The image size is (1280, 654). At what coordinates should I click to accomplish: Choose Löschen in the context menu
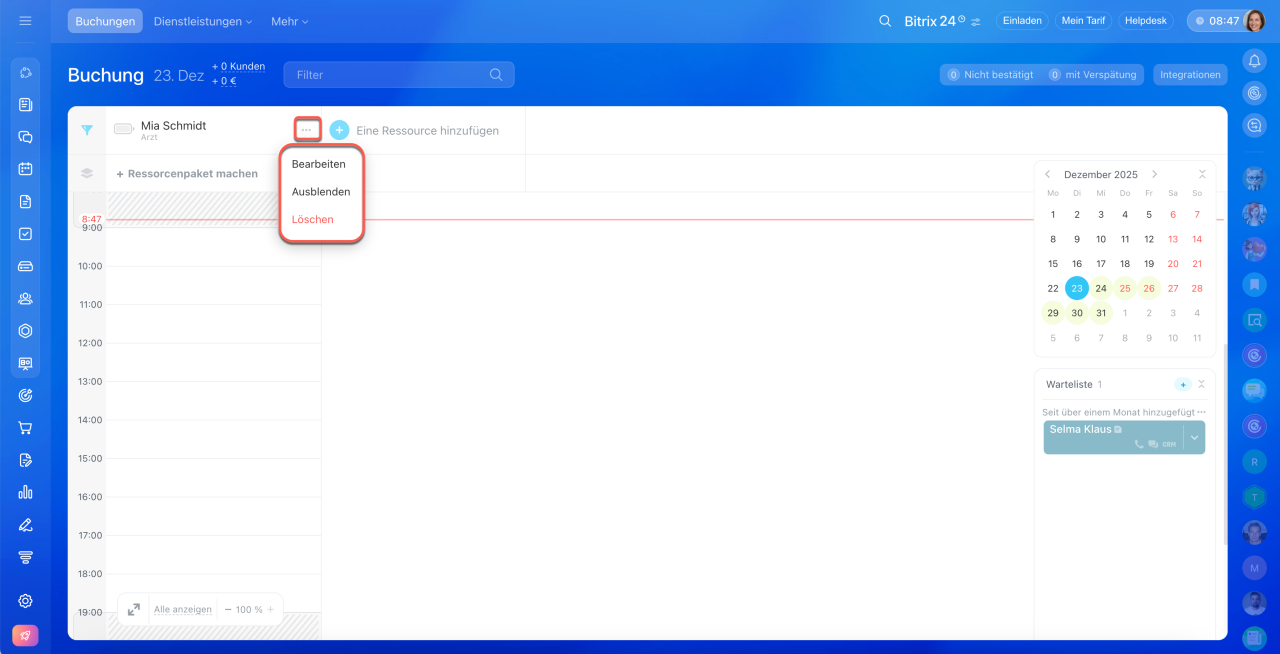313,219
